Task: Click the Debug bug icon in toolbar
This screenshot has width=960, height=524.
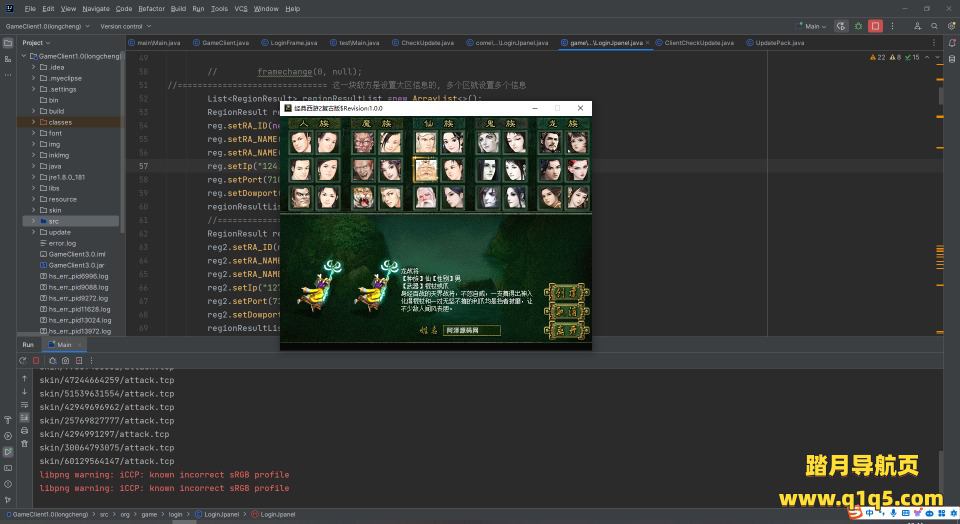Action: (x=858, y=26)
